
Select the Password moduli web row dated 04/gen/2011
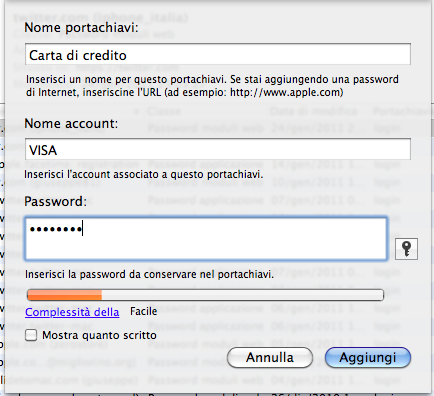[217, 380]
